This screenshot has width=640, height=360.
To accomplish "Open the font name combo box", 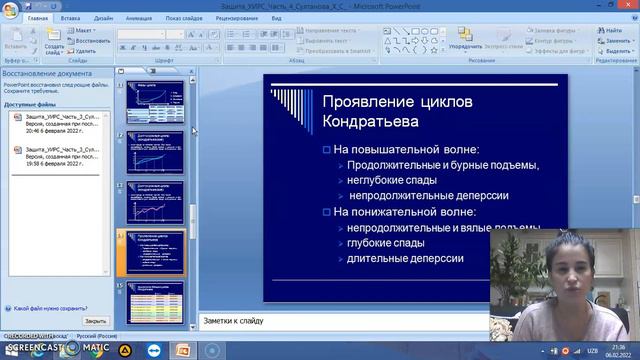I will point(141,35).
